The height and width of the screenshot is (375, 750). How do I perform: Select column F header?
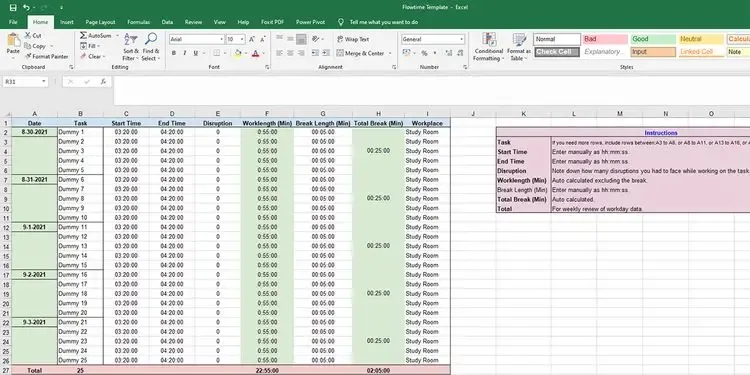pos(267,114)
